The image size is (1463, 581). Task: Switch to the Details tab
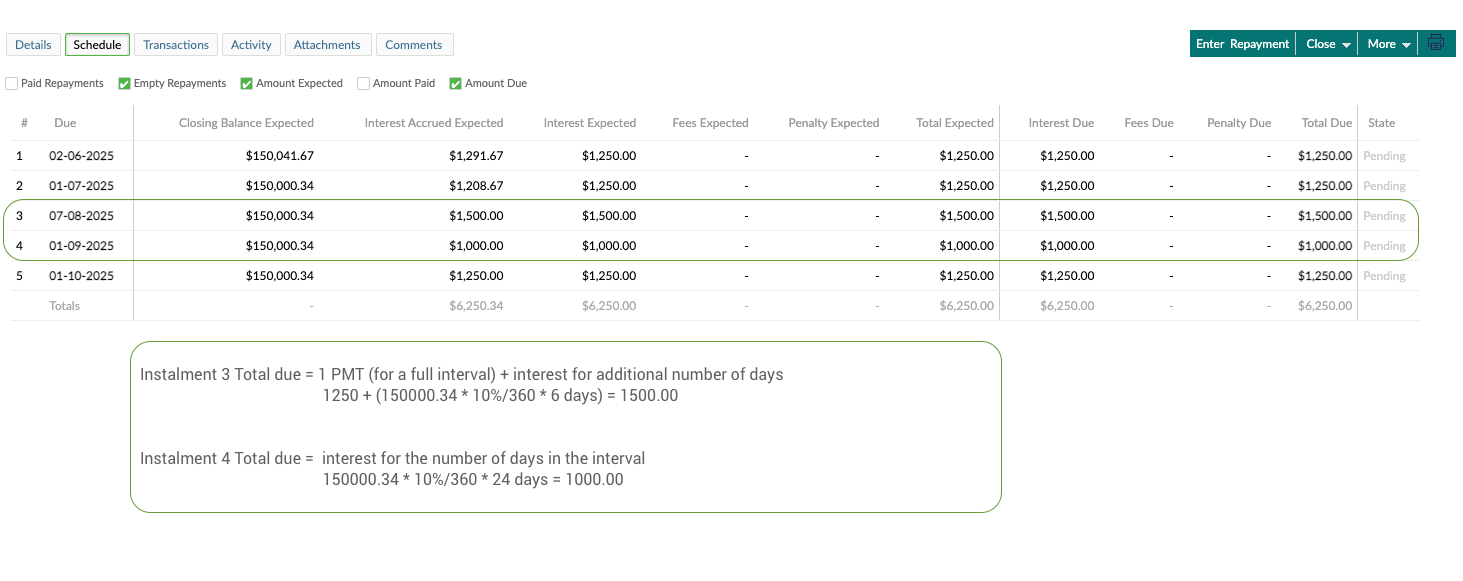point(33,45)
